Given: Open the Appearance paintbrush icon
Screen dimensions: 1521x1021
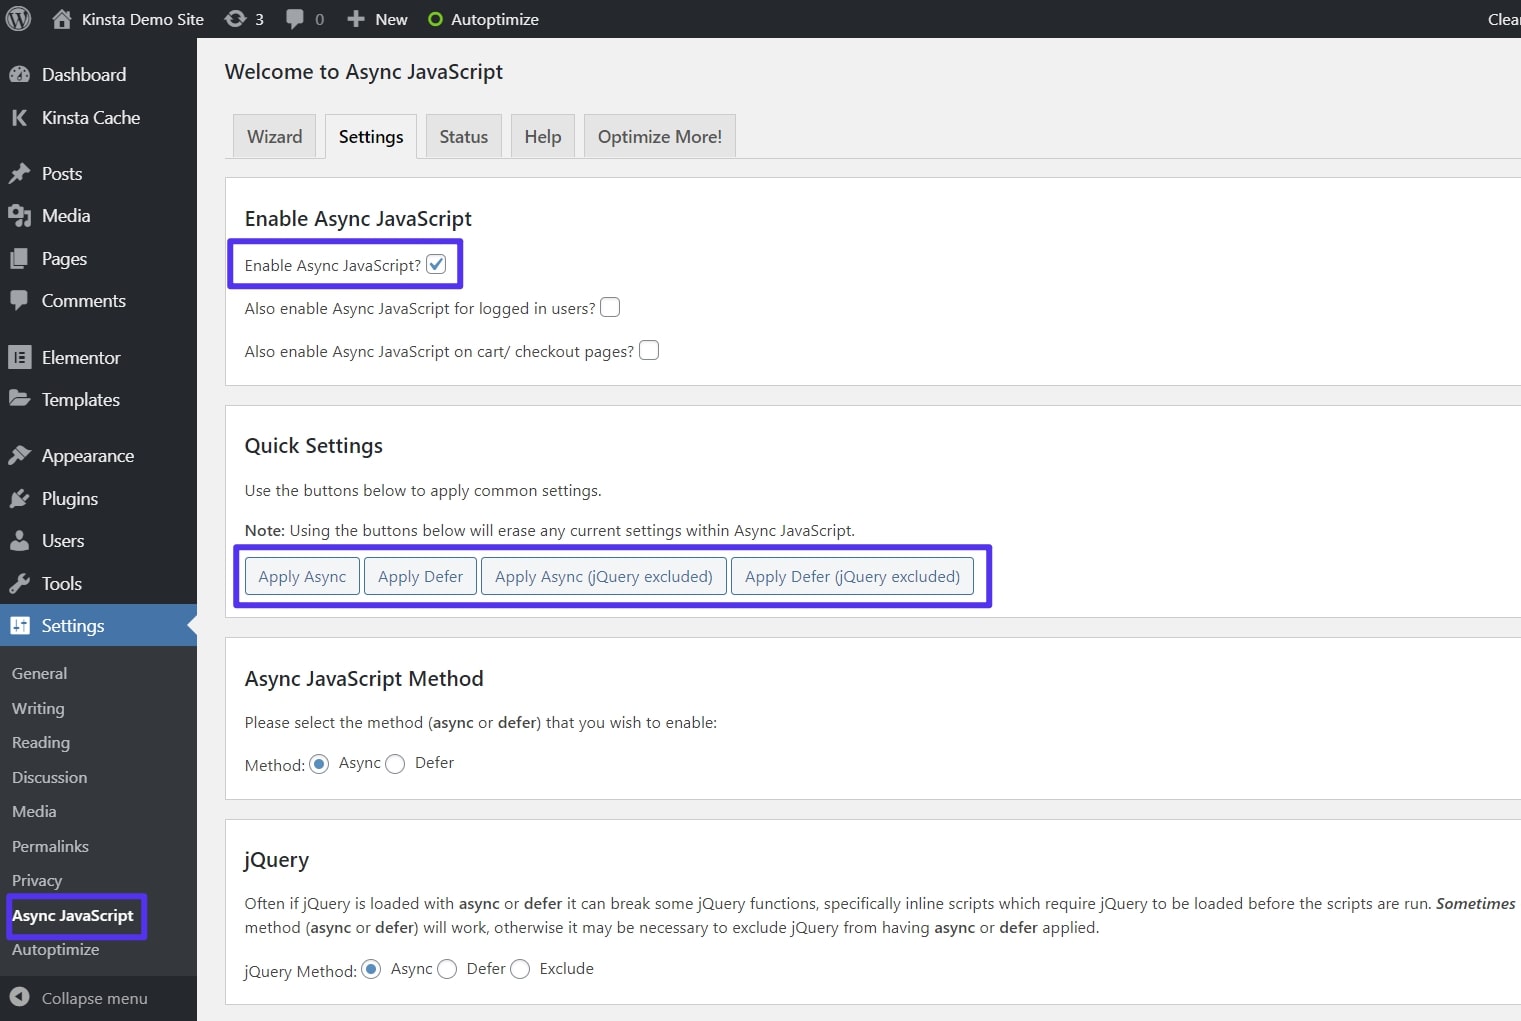Looking at the screenshot, I should pos(20,455).
